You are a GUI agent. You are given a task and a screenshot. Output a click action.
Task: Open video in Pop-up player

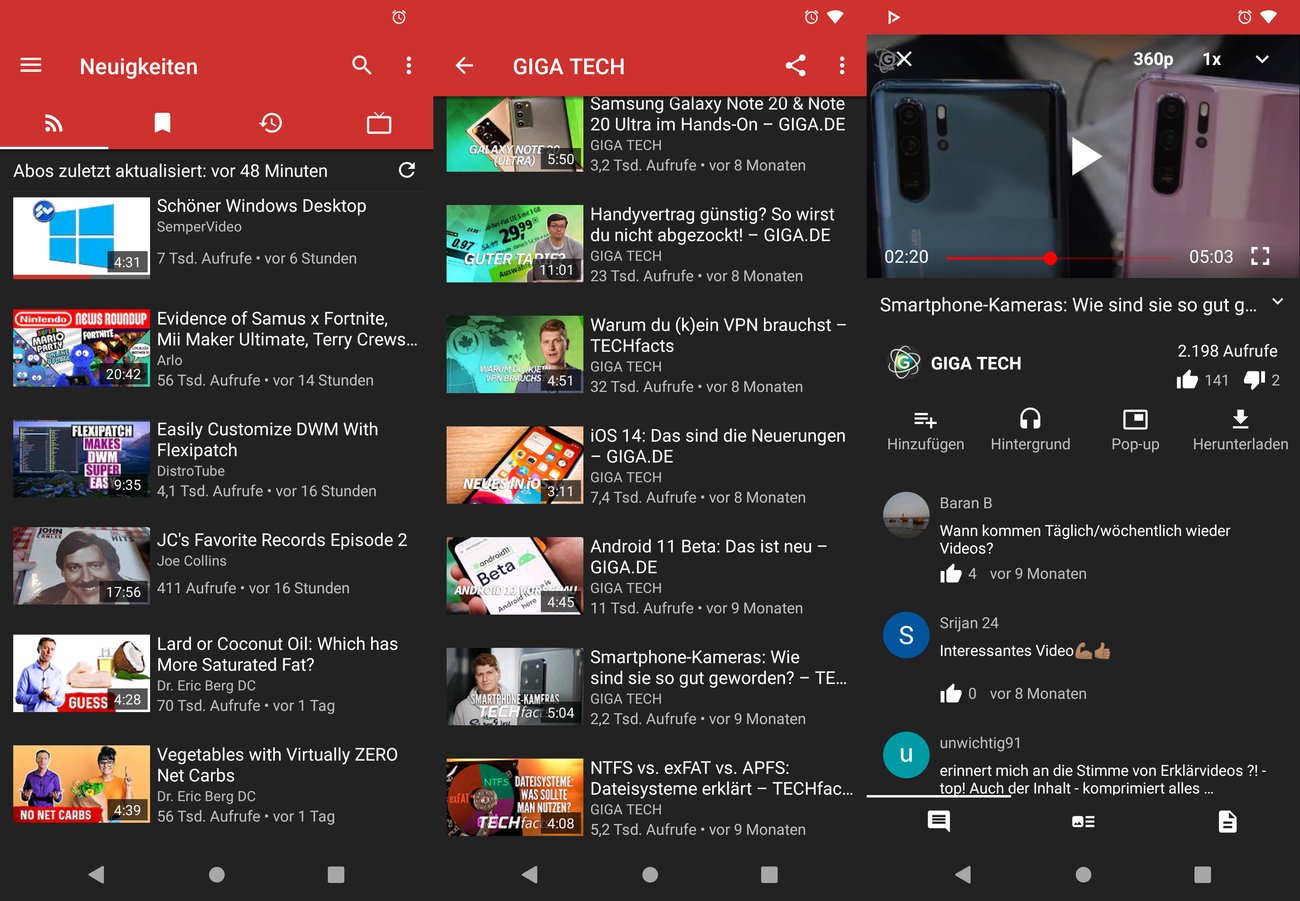1135,429
